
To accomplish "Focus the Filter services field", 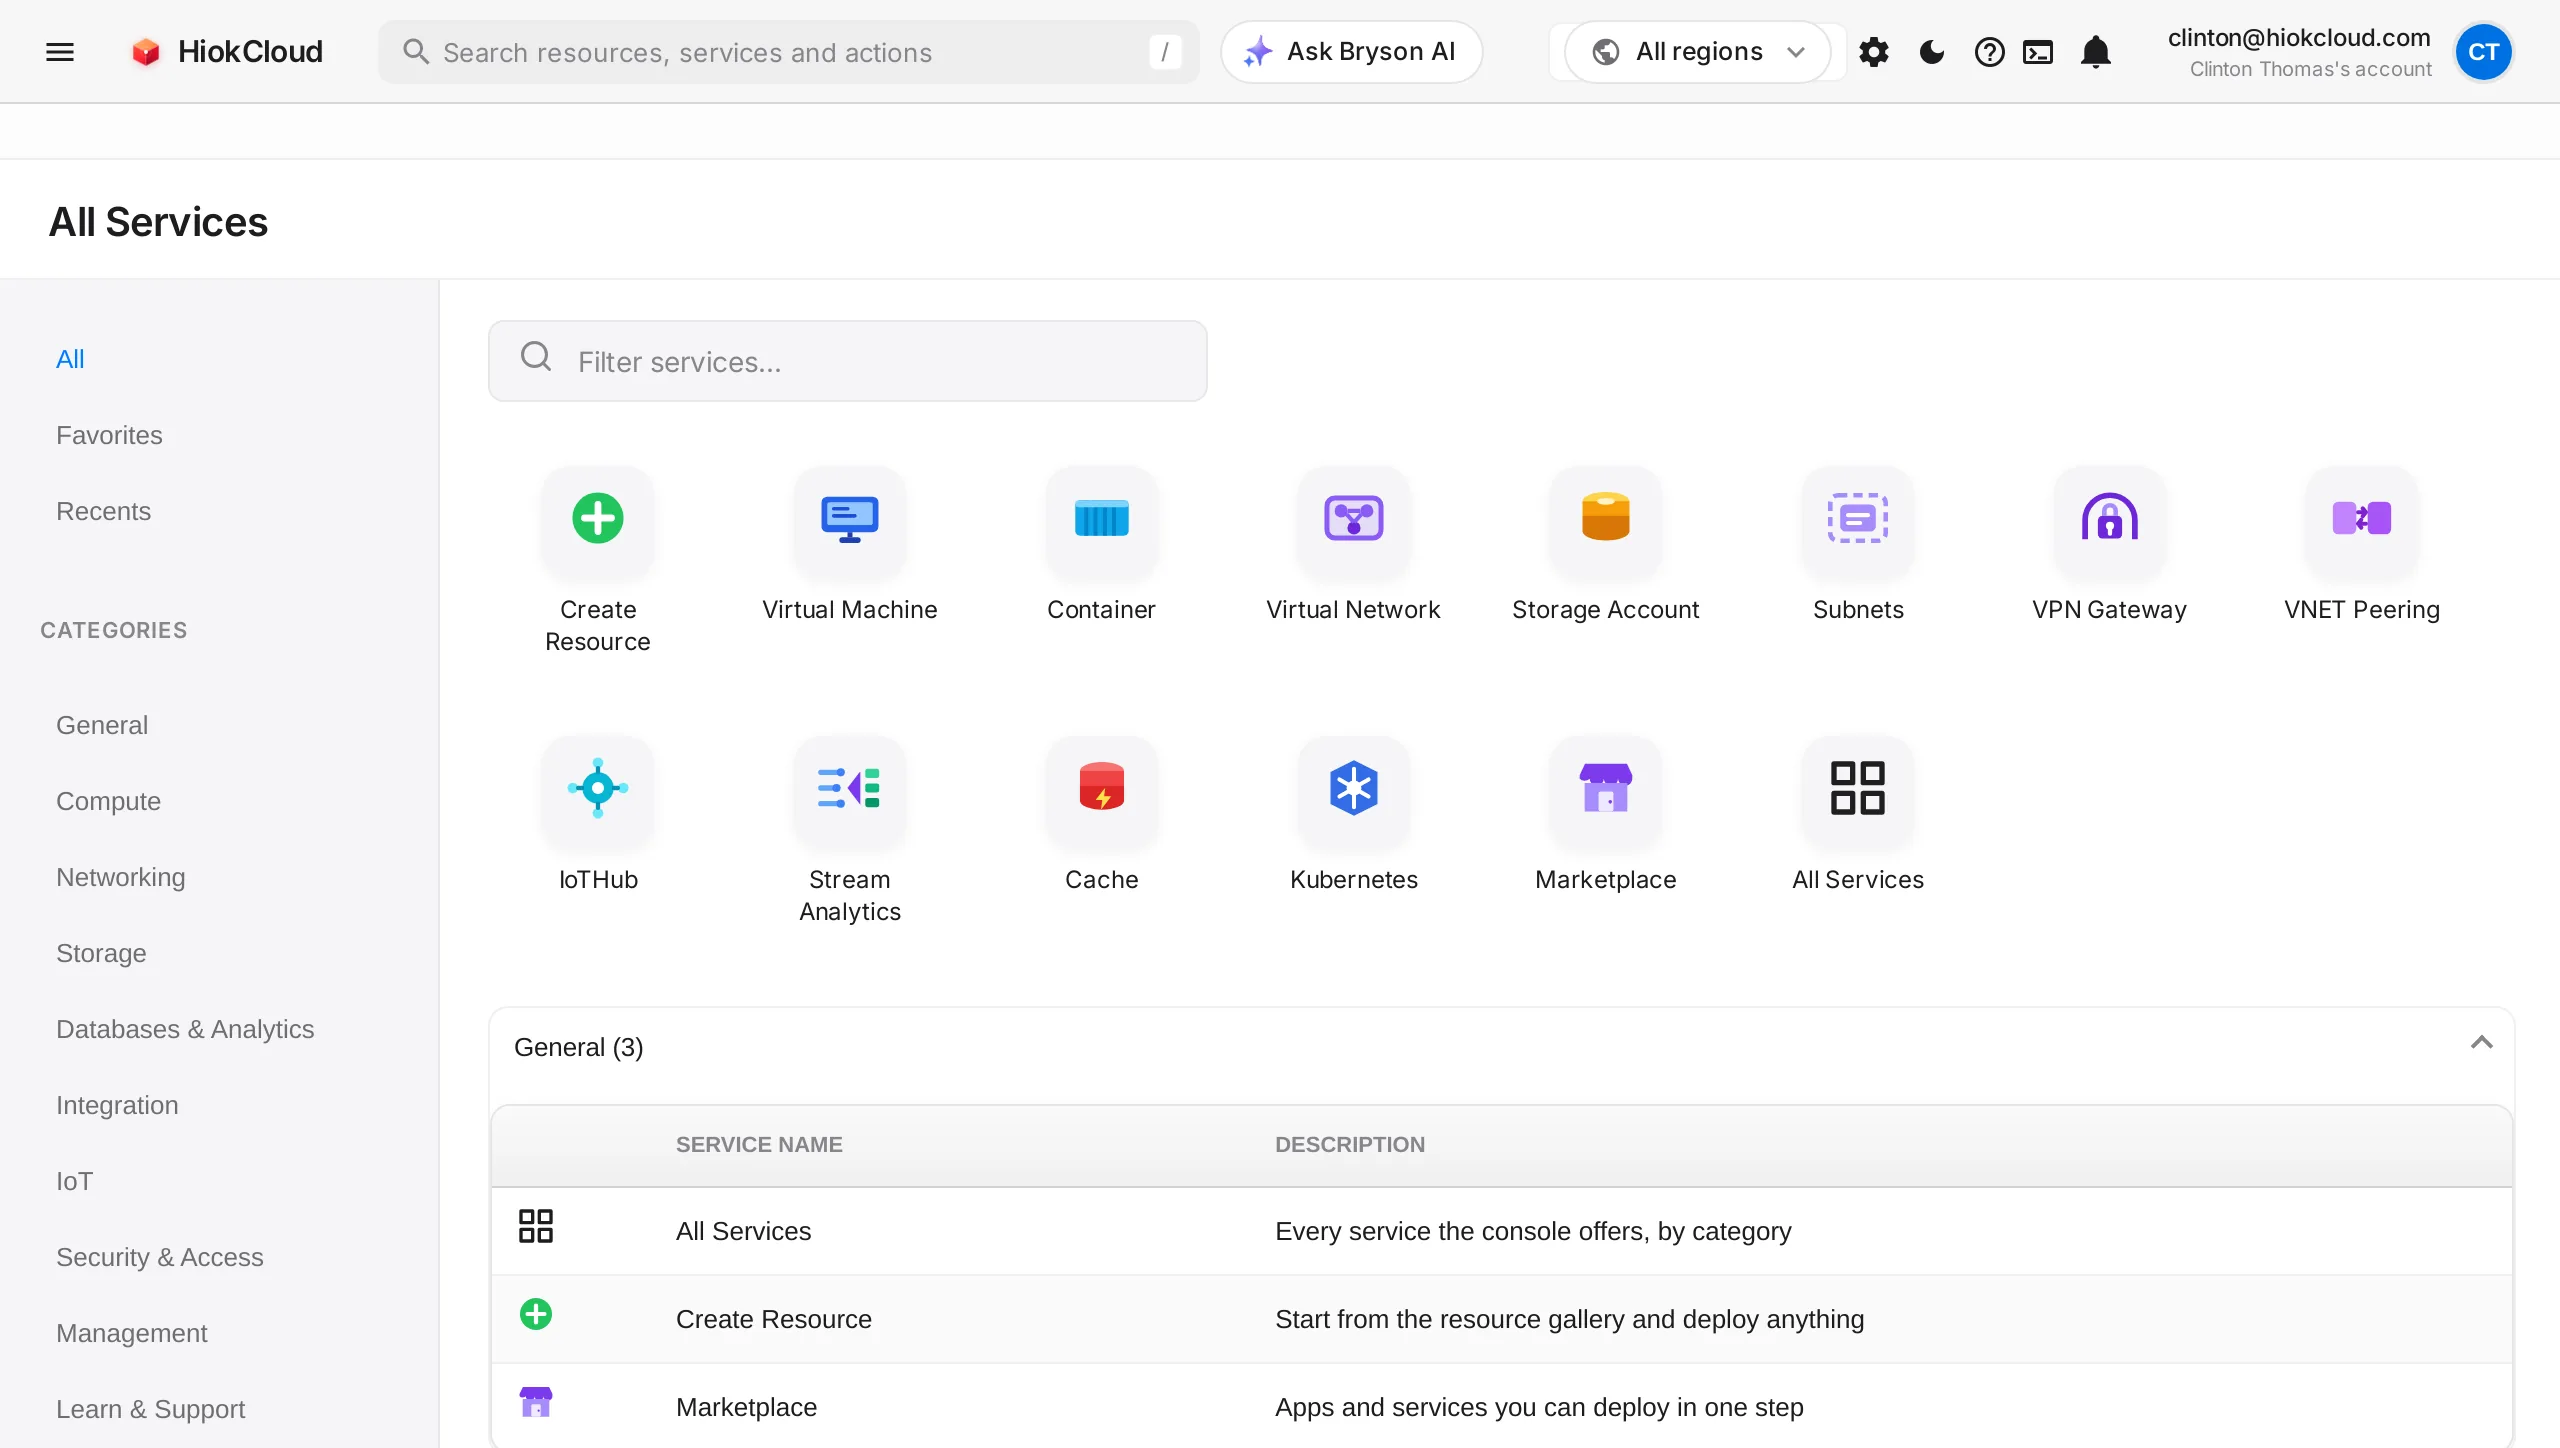I will click(x=847, y=361).
